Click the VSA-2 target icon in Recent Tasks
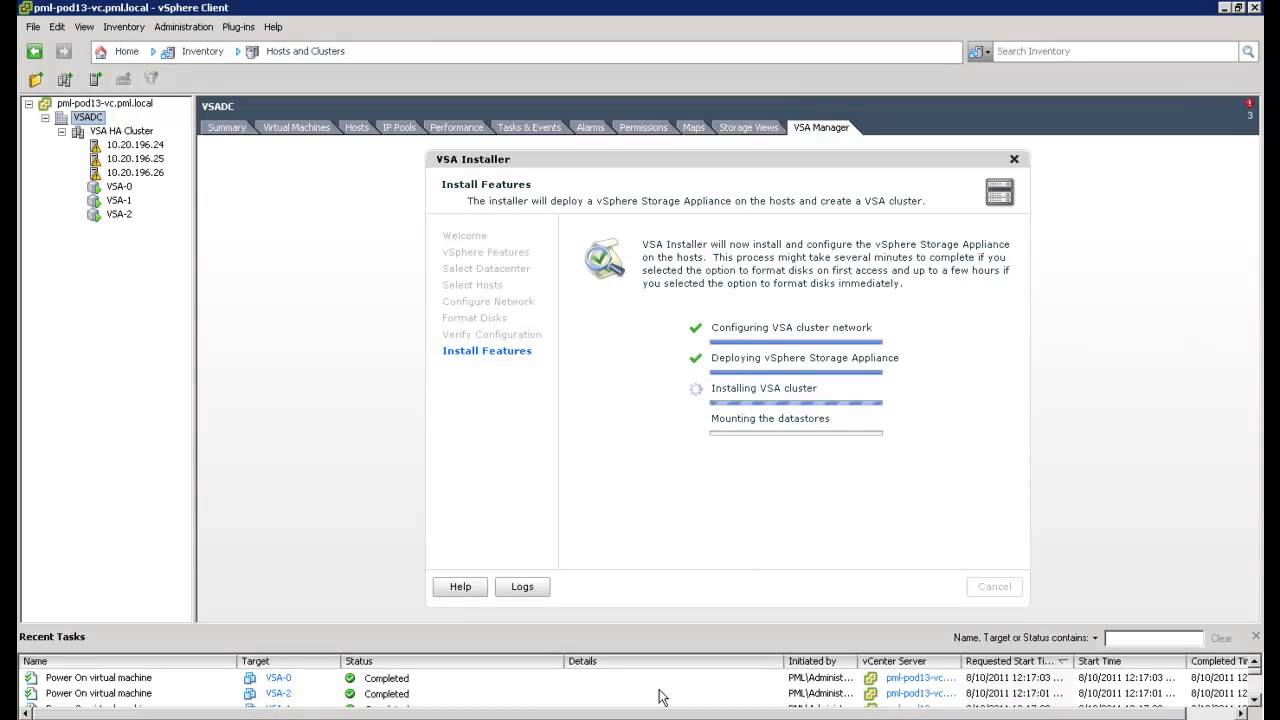The image size is (1280, 720). coord(250,693)
